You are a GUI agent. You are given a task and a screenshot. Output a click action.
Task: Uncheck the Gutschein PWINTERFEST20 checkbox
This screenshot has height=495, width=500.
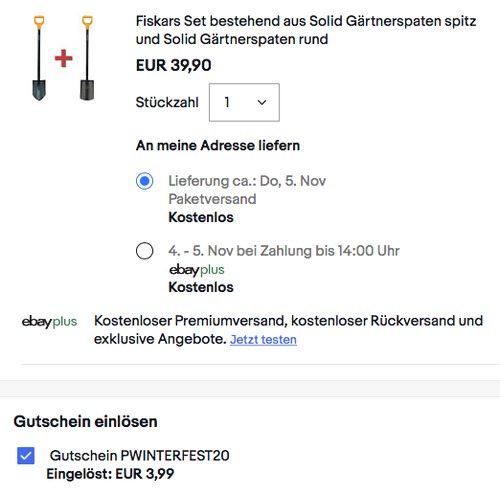coord(26,456)
